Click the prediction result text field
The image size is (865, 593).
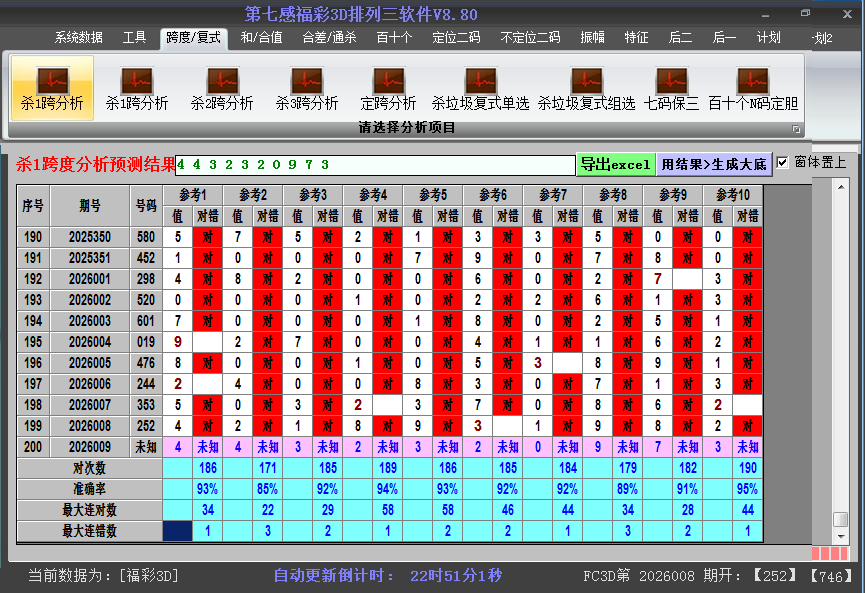375,164
